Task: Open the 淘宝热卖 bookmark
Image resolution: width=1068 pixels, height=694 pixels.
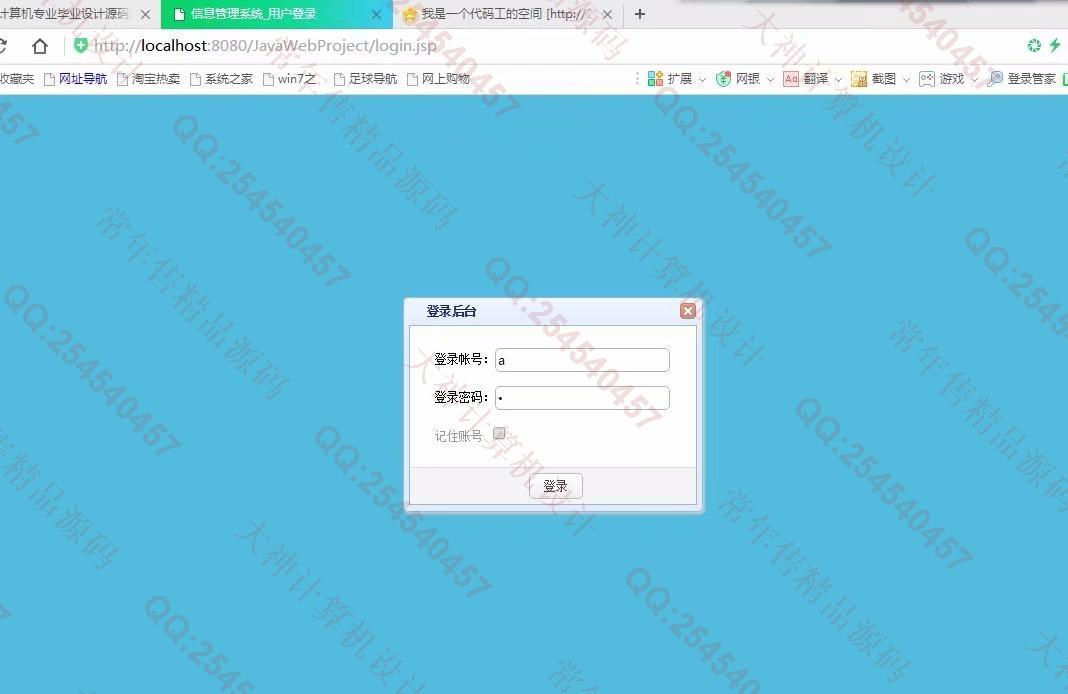Action: pyautogui.click(x=148, y=79)
